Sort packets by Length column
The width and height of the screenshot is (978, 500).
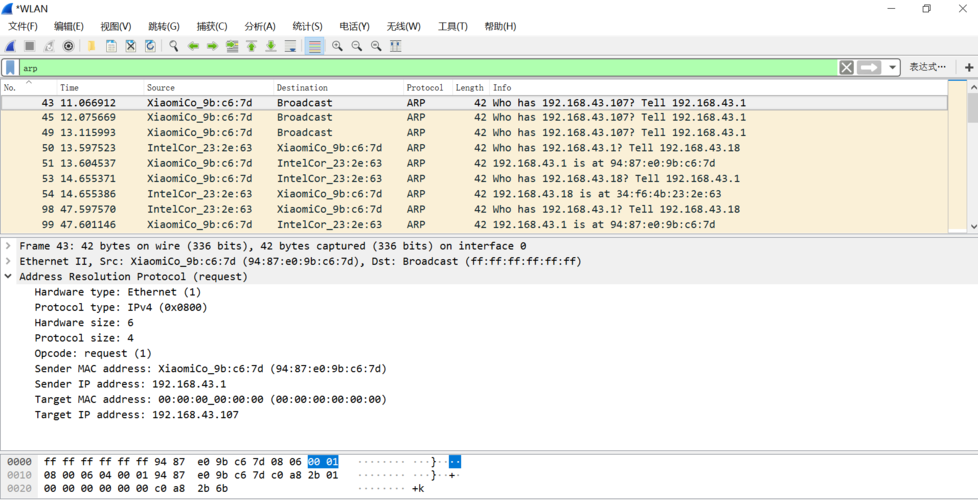470,87
